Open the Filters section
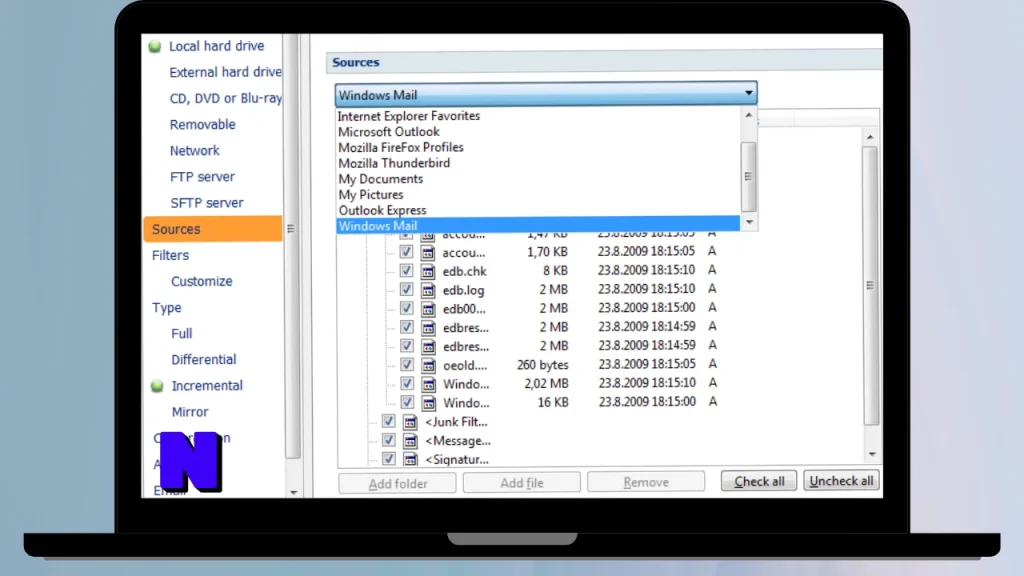 (170, 255)
